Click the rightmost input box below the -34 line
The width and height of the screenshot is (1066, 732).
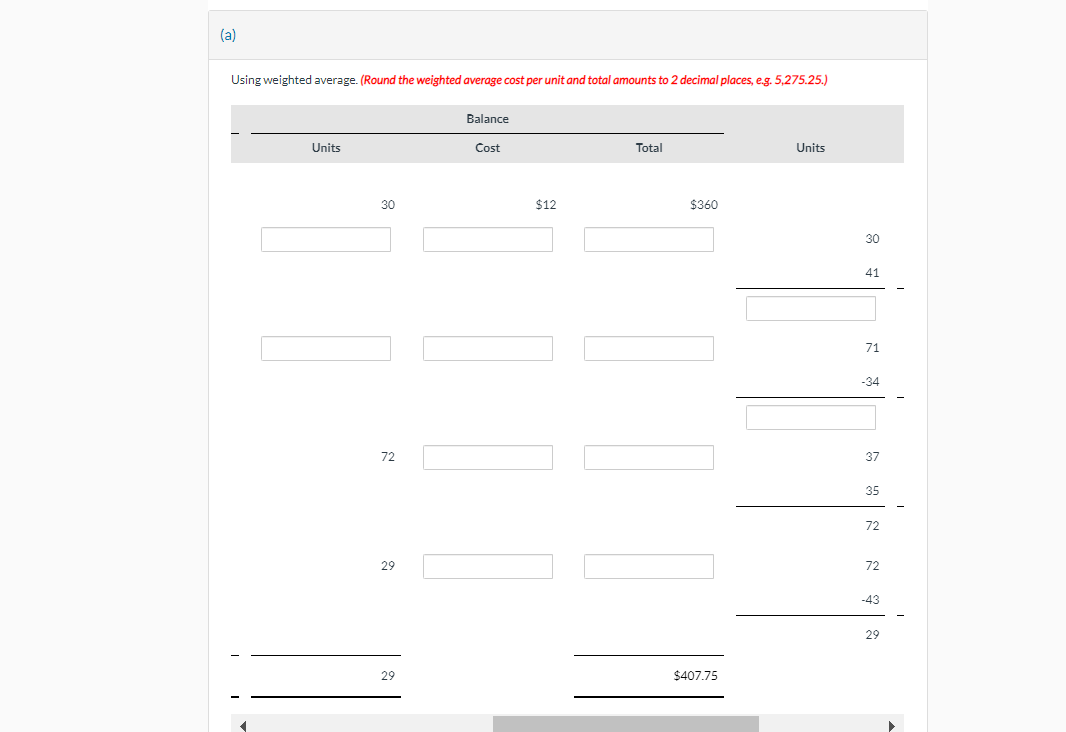[810, 417]
